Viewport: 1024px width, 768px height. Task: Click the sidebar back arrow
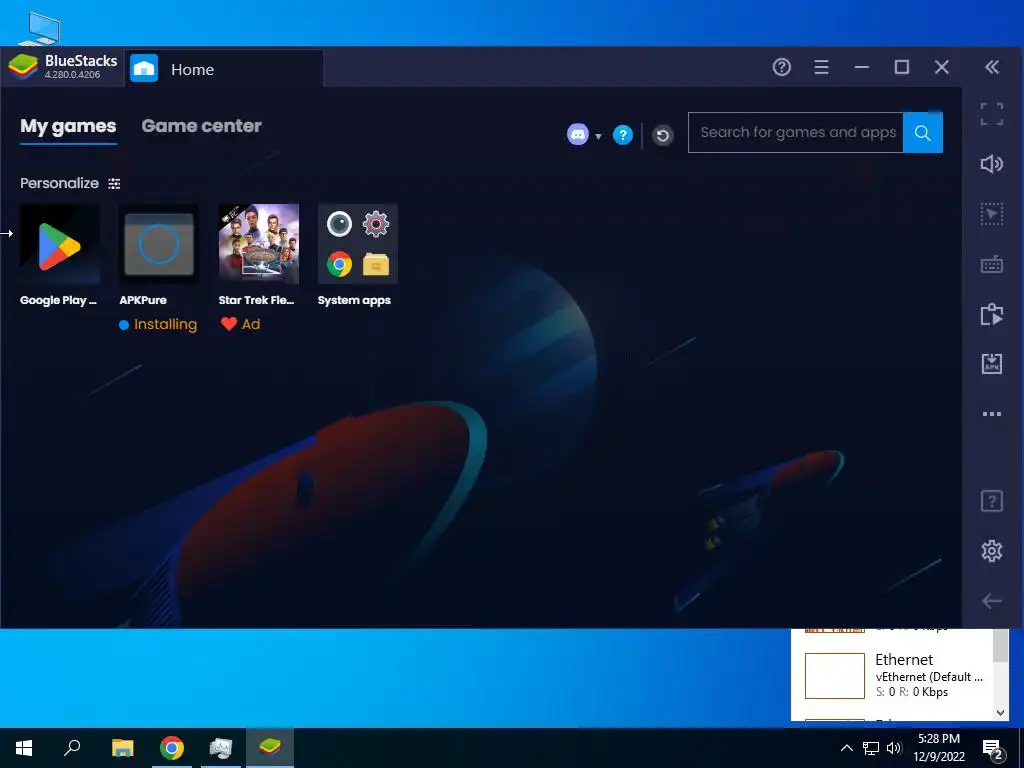992,601
